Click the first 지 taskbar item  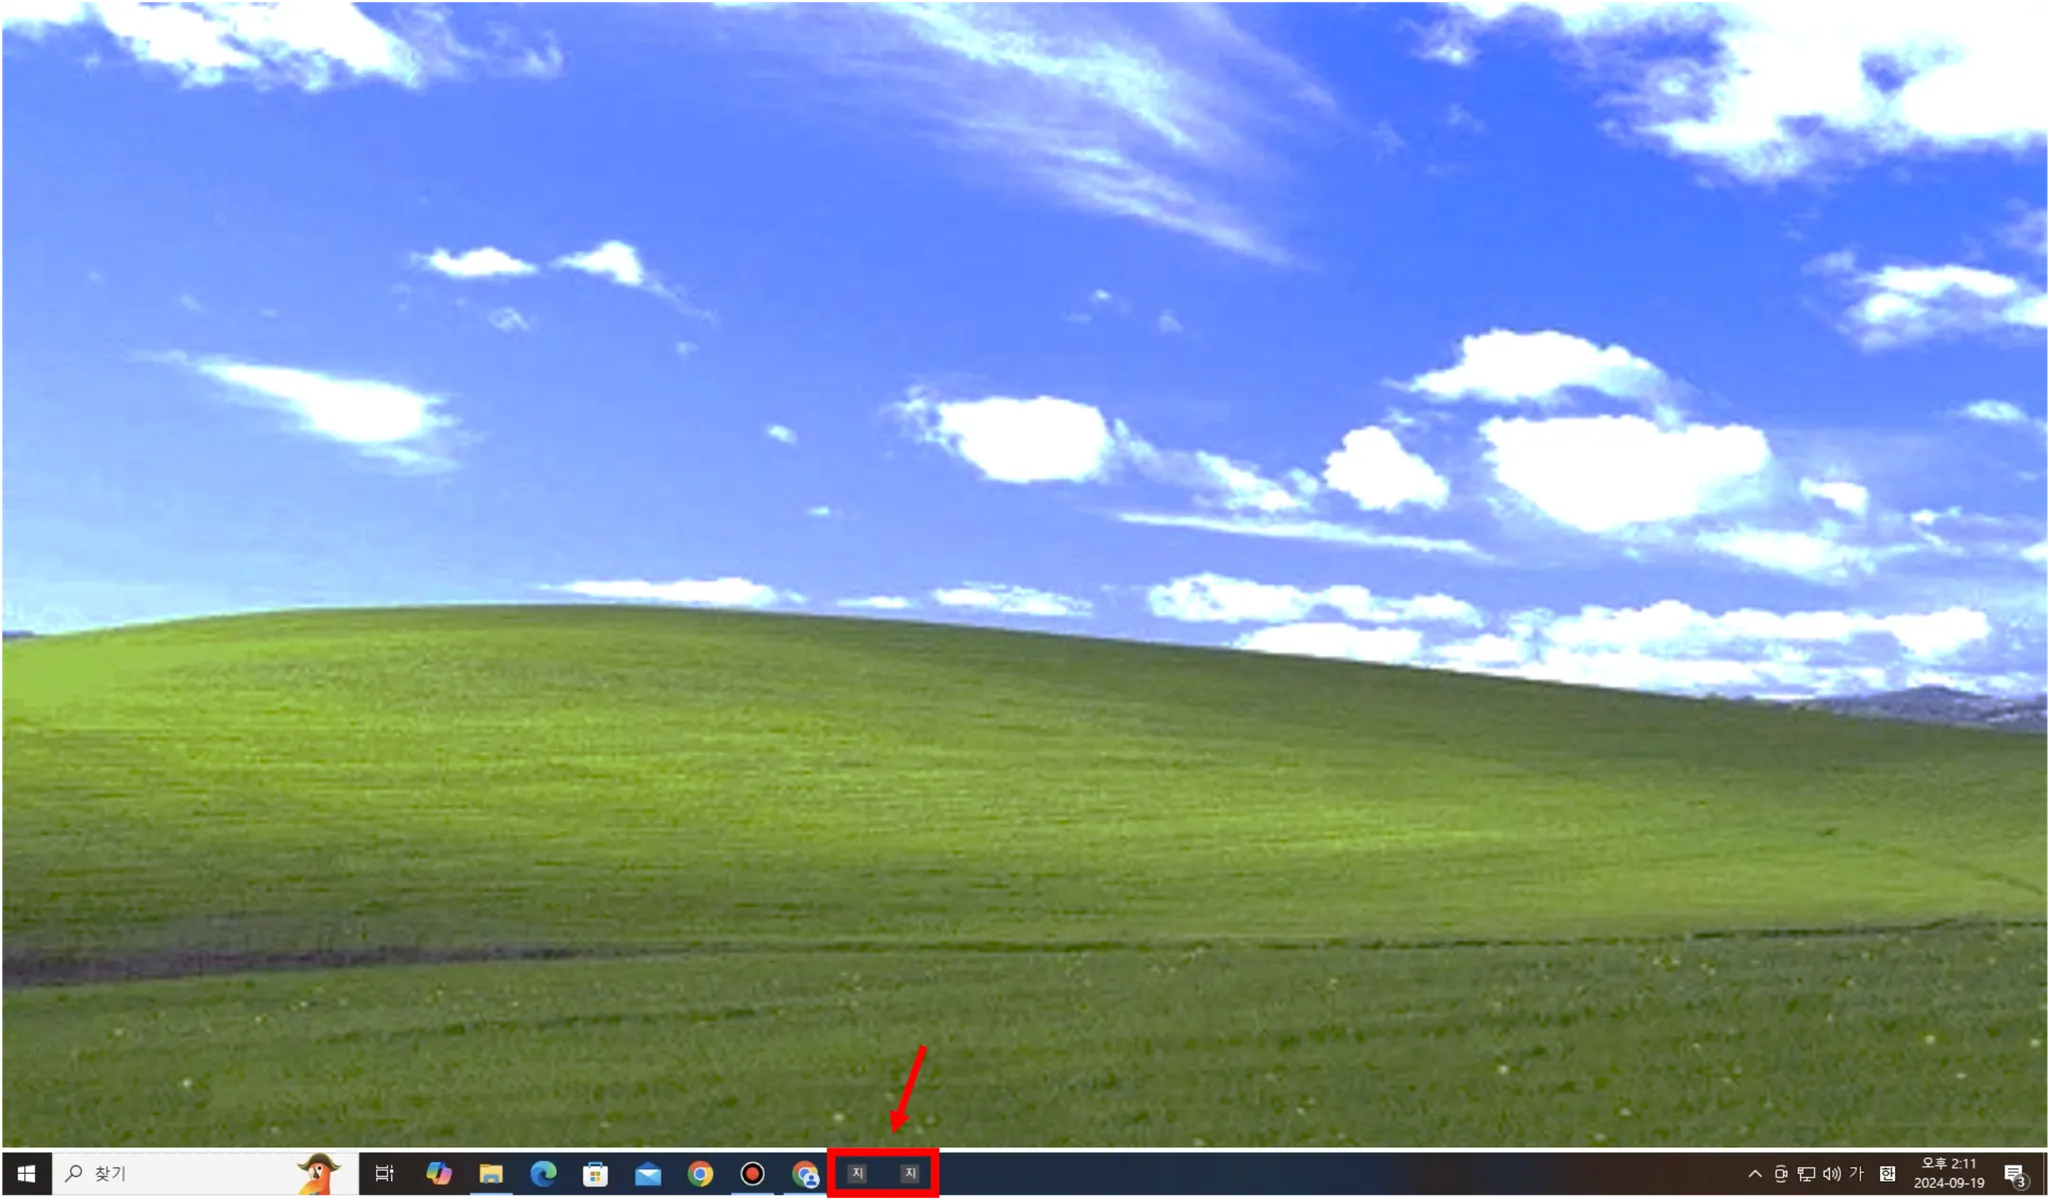pyautogui.click(x=857, y=1173)
